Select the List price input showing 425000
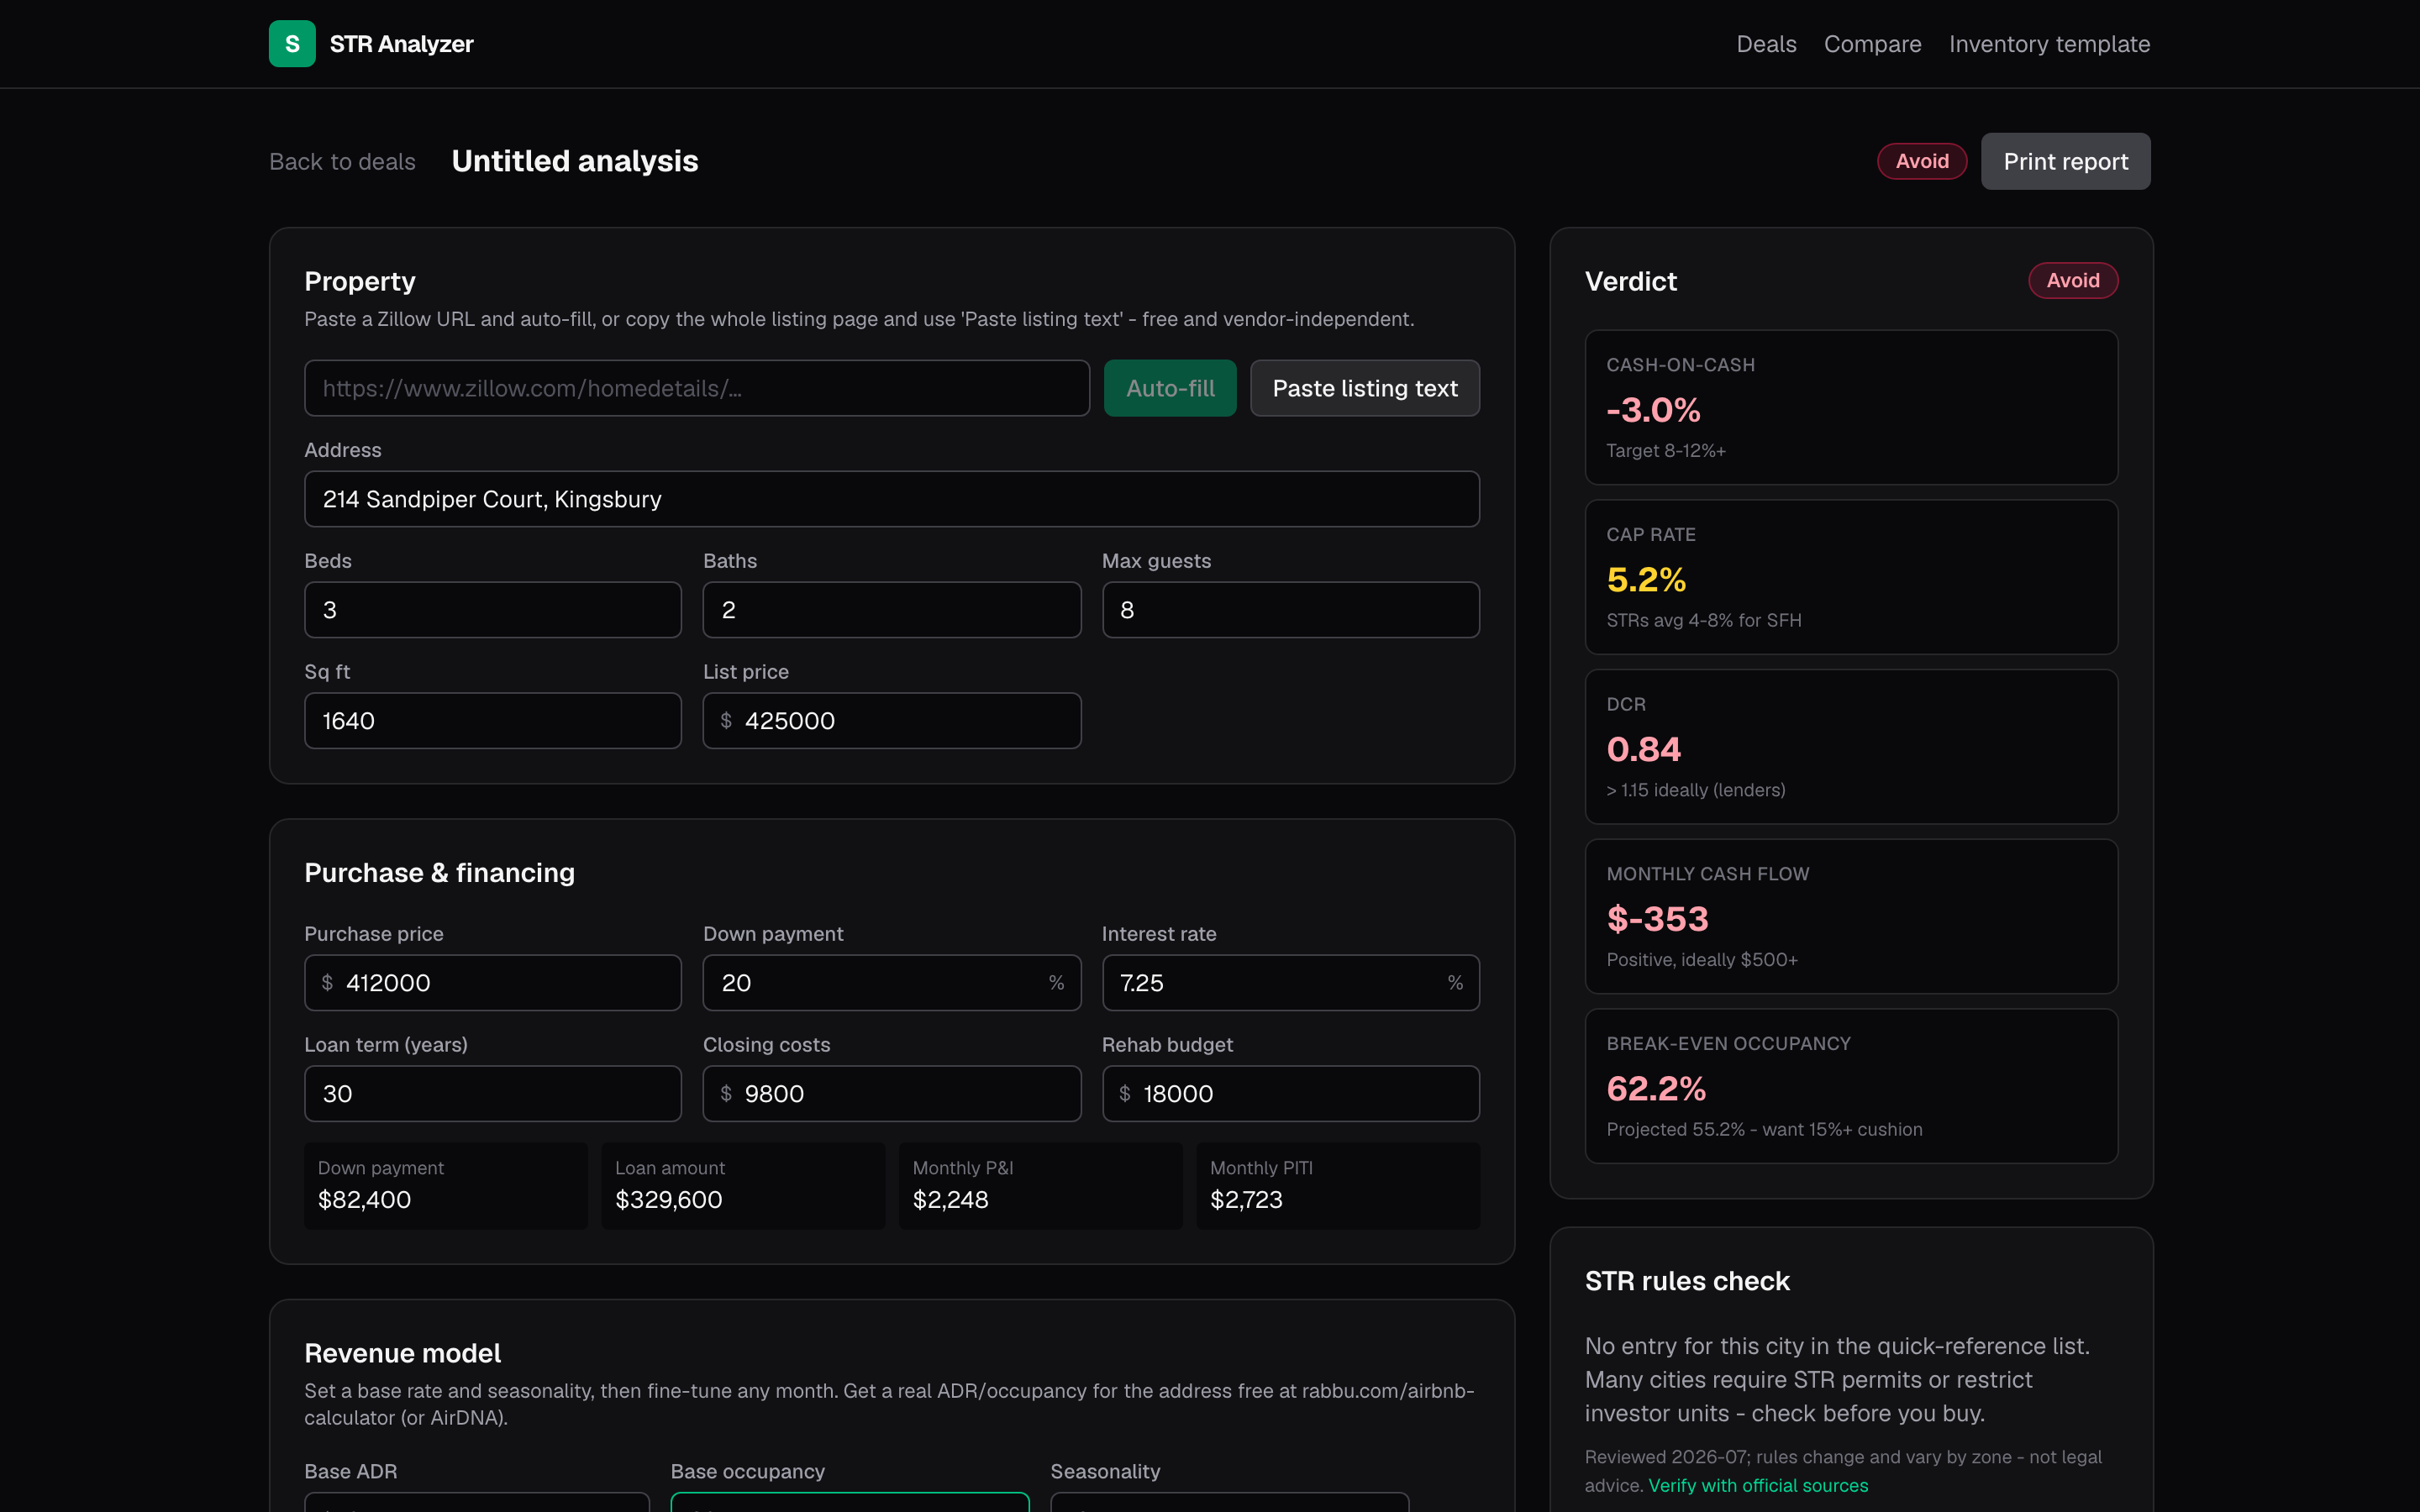This screenshot has height=1512, width=2420. pos(892,721)
